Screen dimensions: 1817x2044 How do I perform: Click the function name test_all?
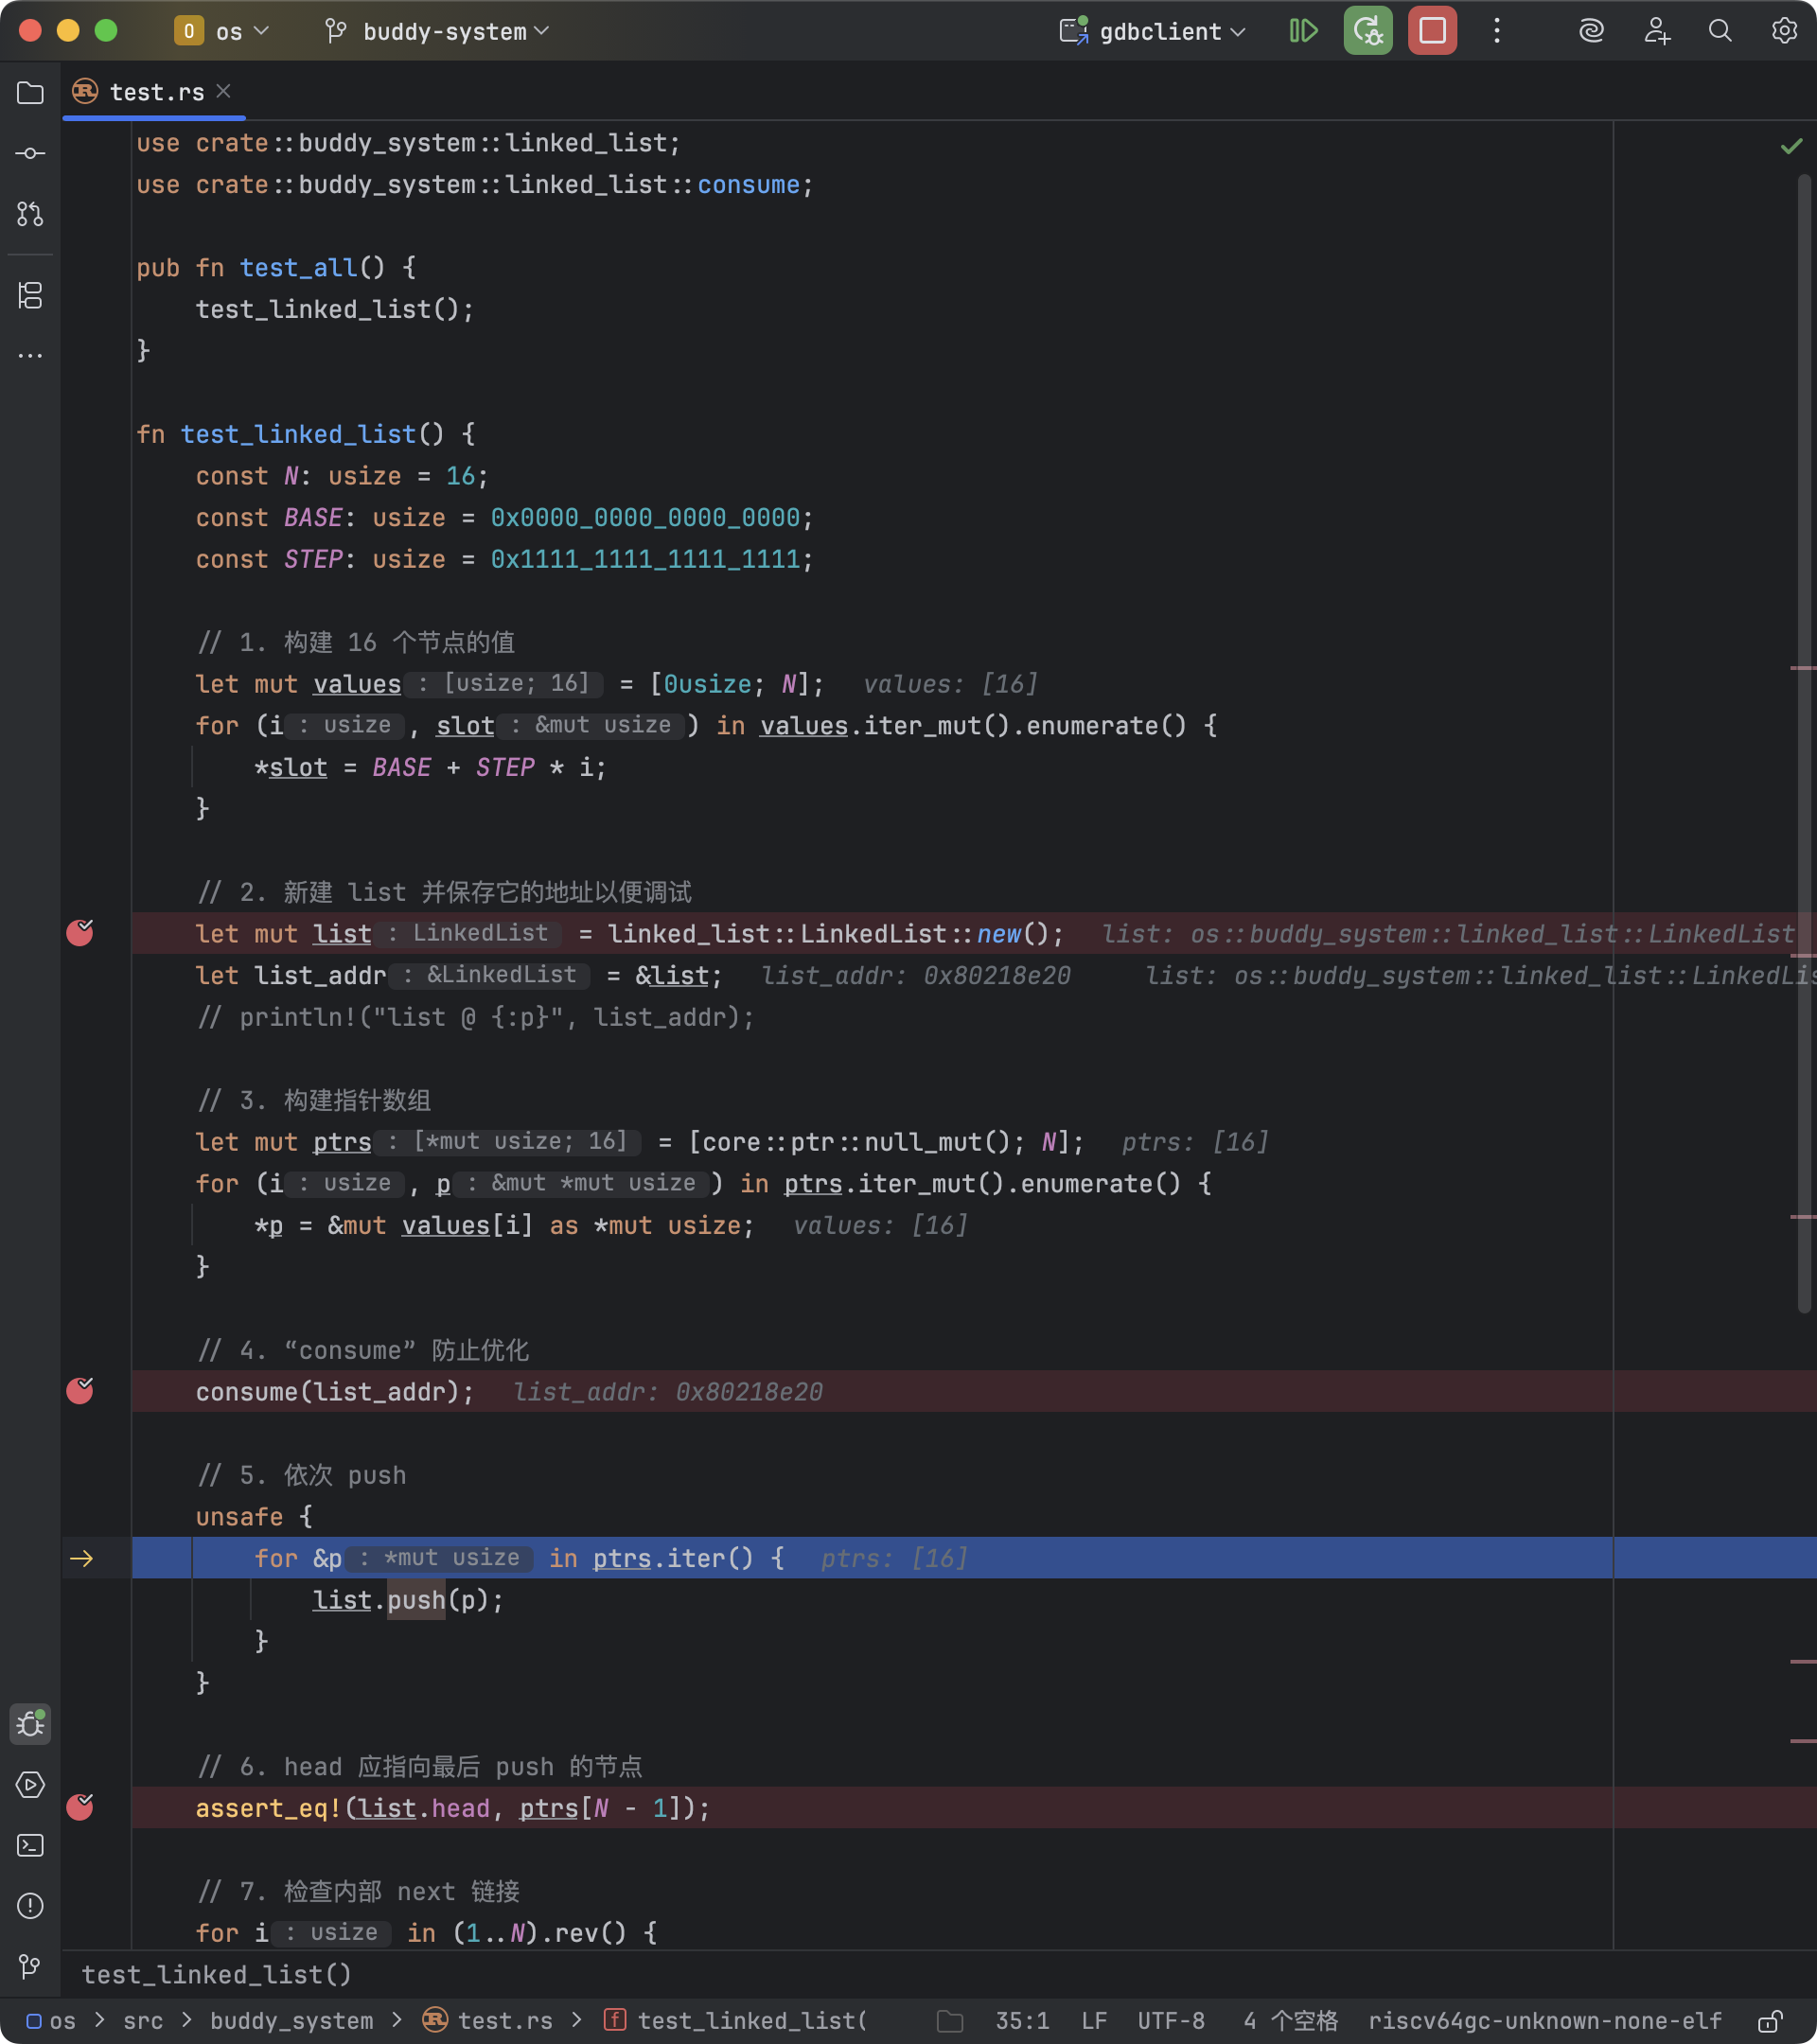(x=298, y=267)
